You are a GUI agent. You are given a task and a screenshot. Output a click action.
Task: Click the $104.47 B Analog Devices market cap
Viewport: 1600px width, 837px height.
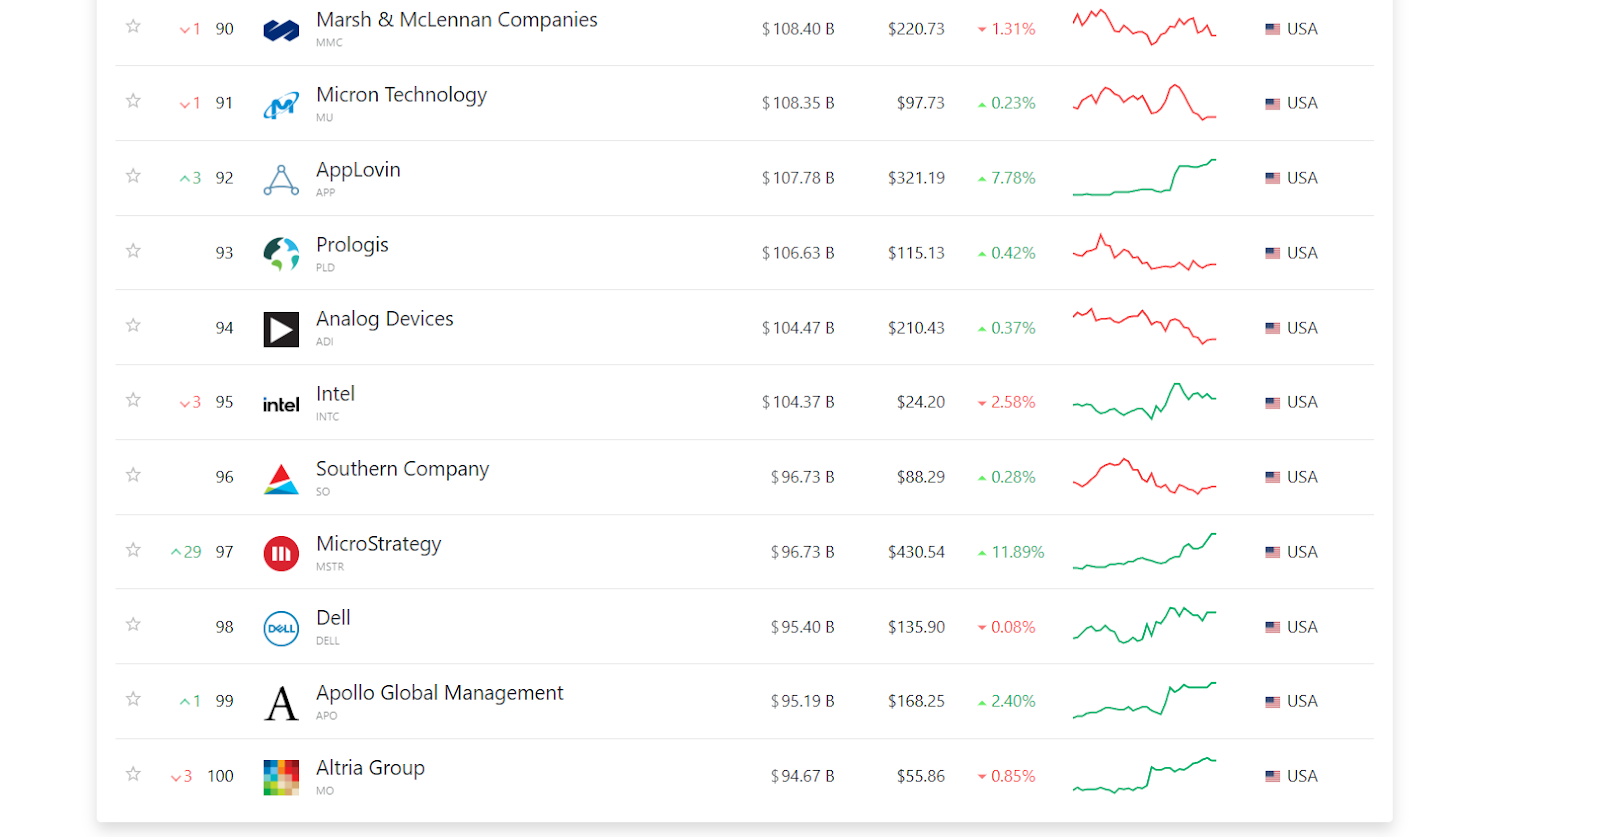click(798, 328)
